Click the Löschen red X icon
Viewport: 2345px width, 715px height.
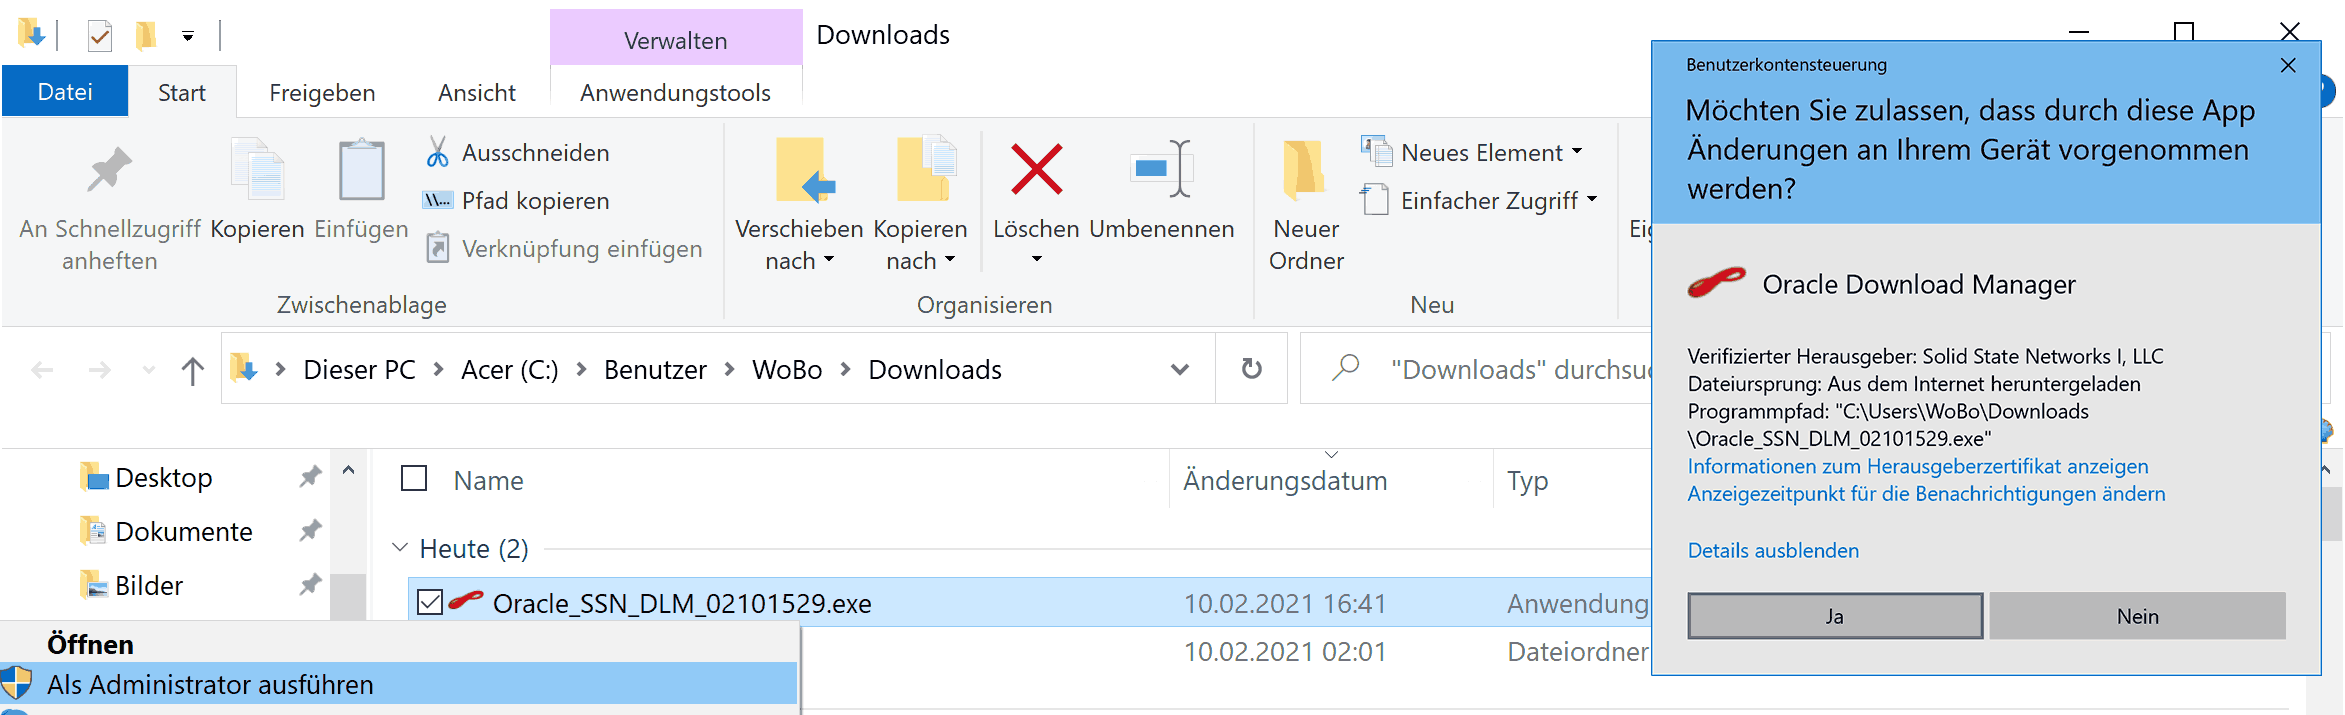[x=1036, y=169]
